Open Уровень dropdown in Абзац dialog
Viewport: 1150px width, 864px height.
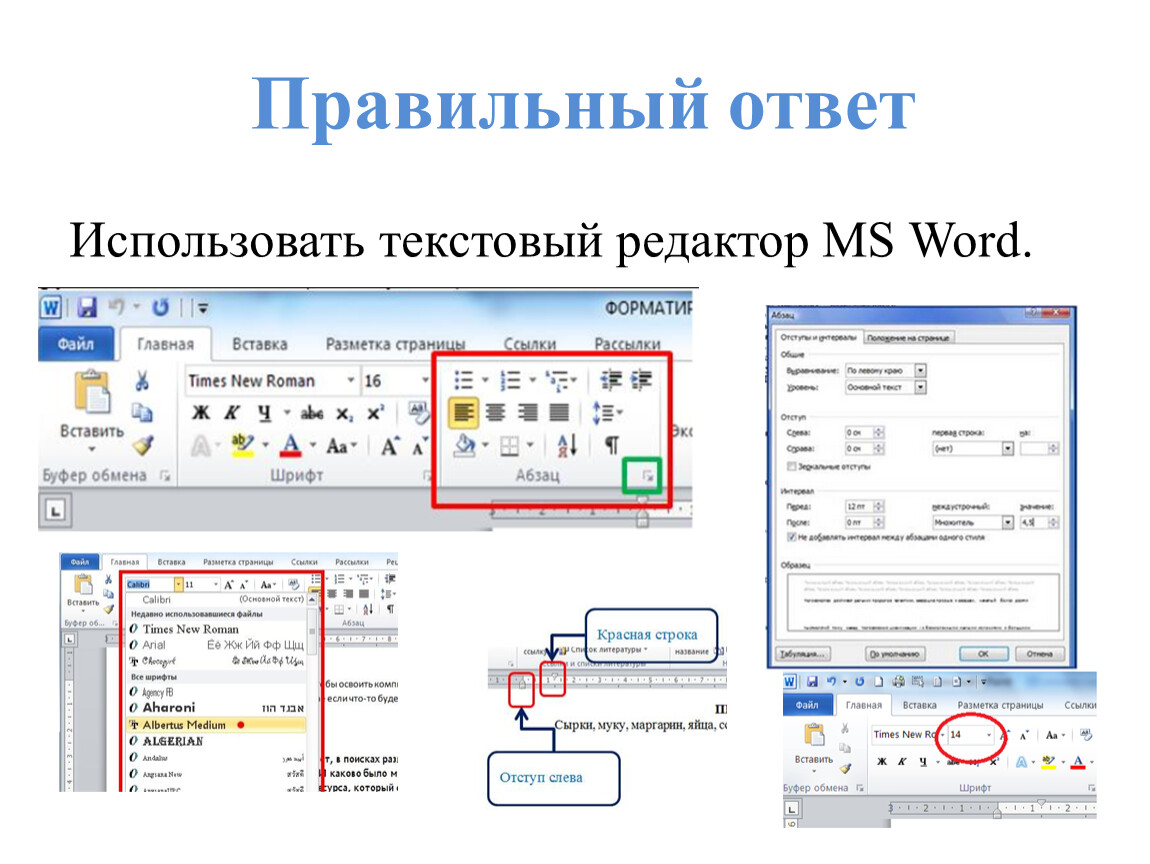(920, 387)
